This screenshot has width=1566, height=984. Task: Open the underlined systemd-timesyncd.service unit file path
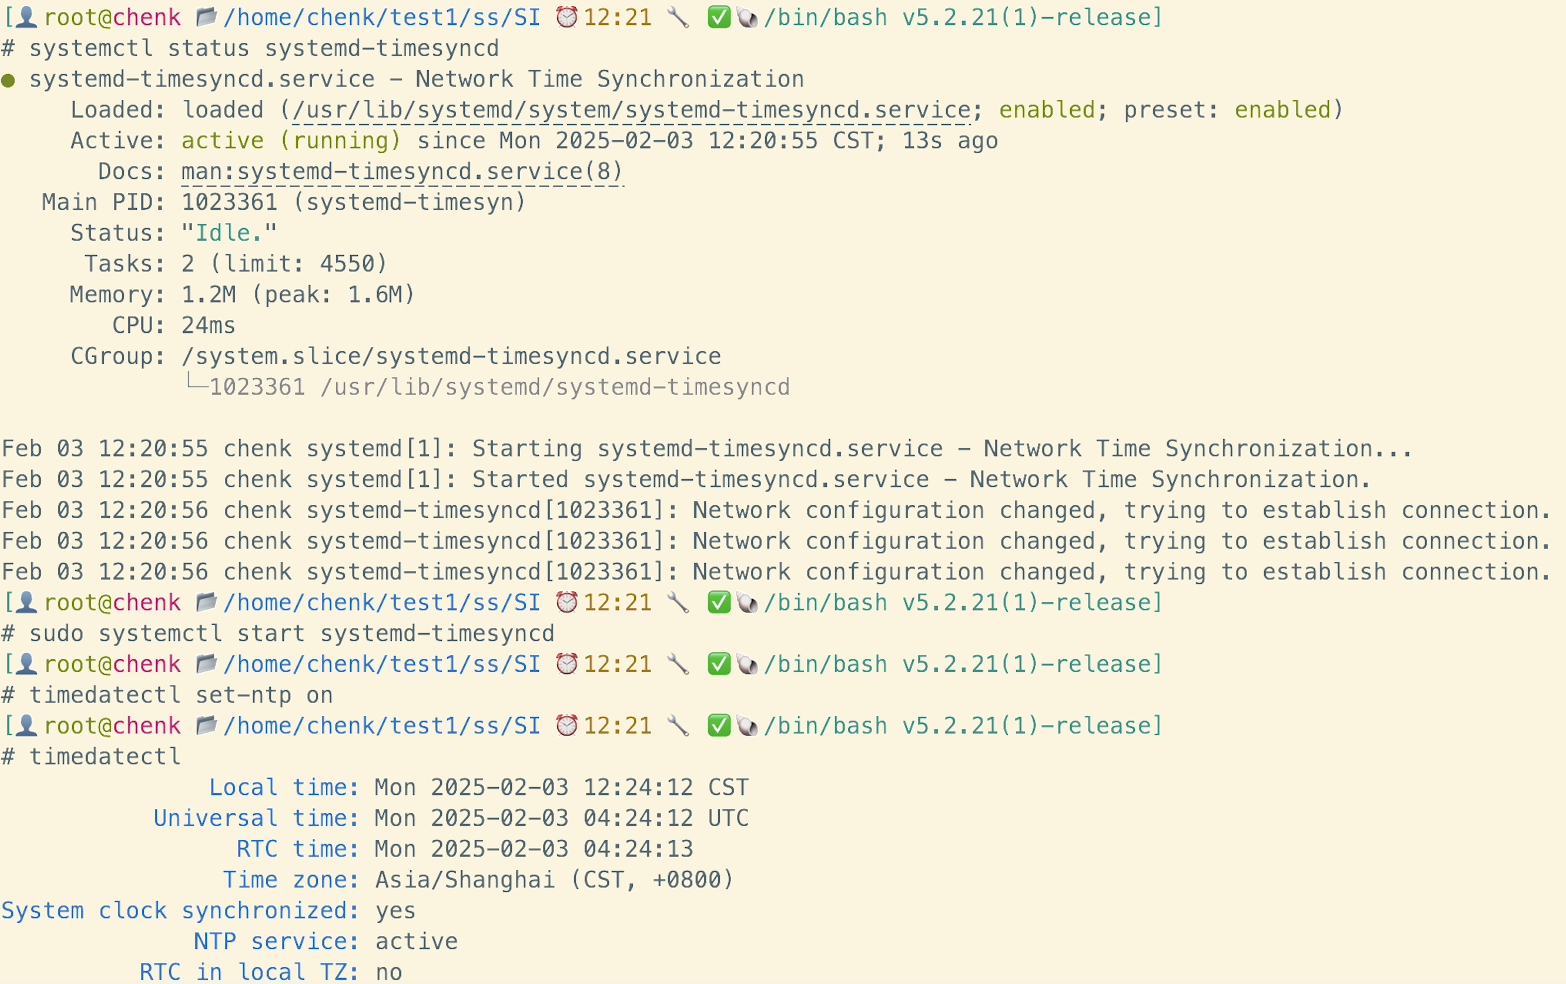[x=631, y=110]
